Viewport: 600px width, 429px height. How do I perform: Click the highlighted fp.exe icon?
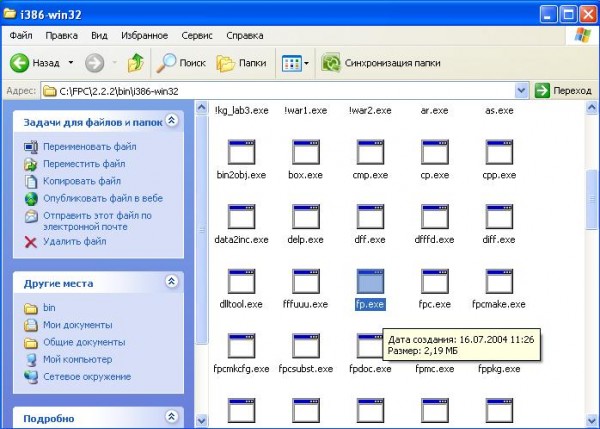click(370, 281)
